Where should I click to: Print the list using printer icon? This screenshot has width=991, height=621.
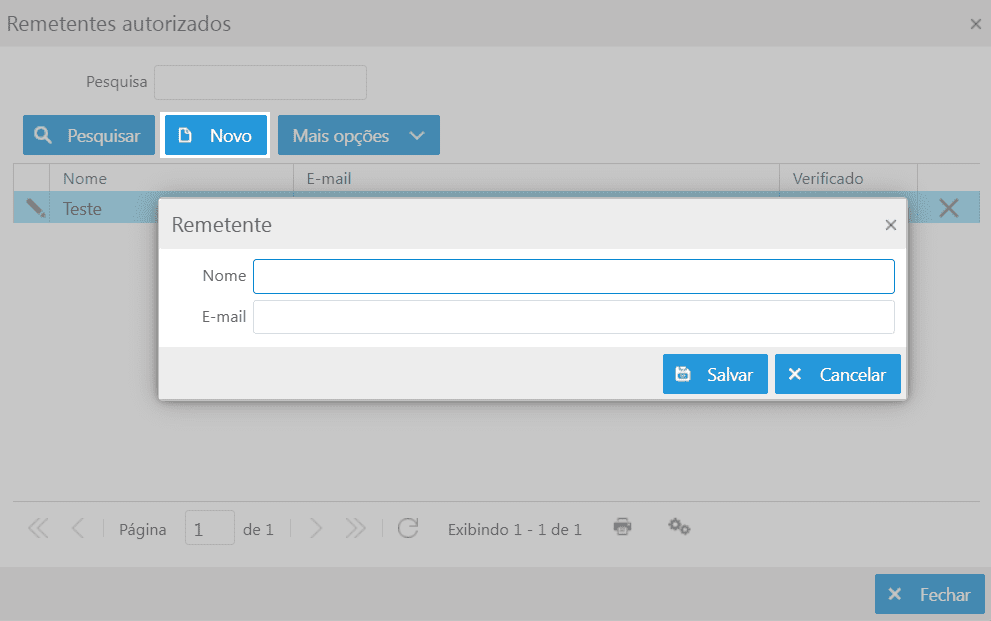[x=622, y=527]
